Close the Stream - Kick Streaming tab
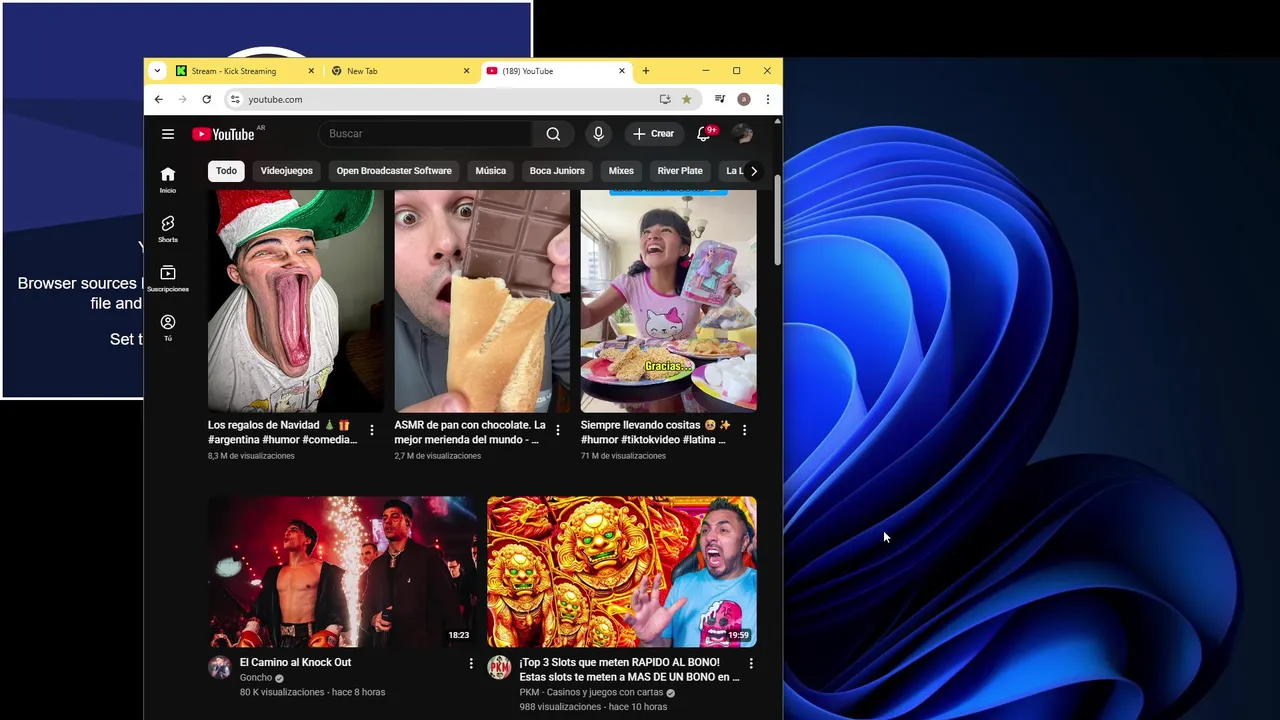 (311, 71)
